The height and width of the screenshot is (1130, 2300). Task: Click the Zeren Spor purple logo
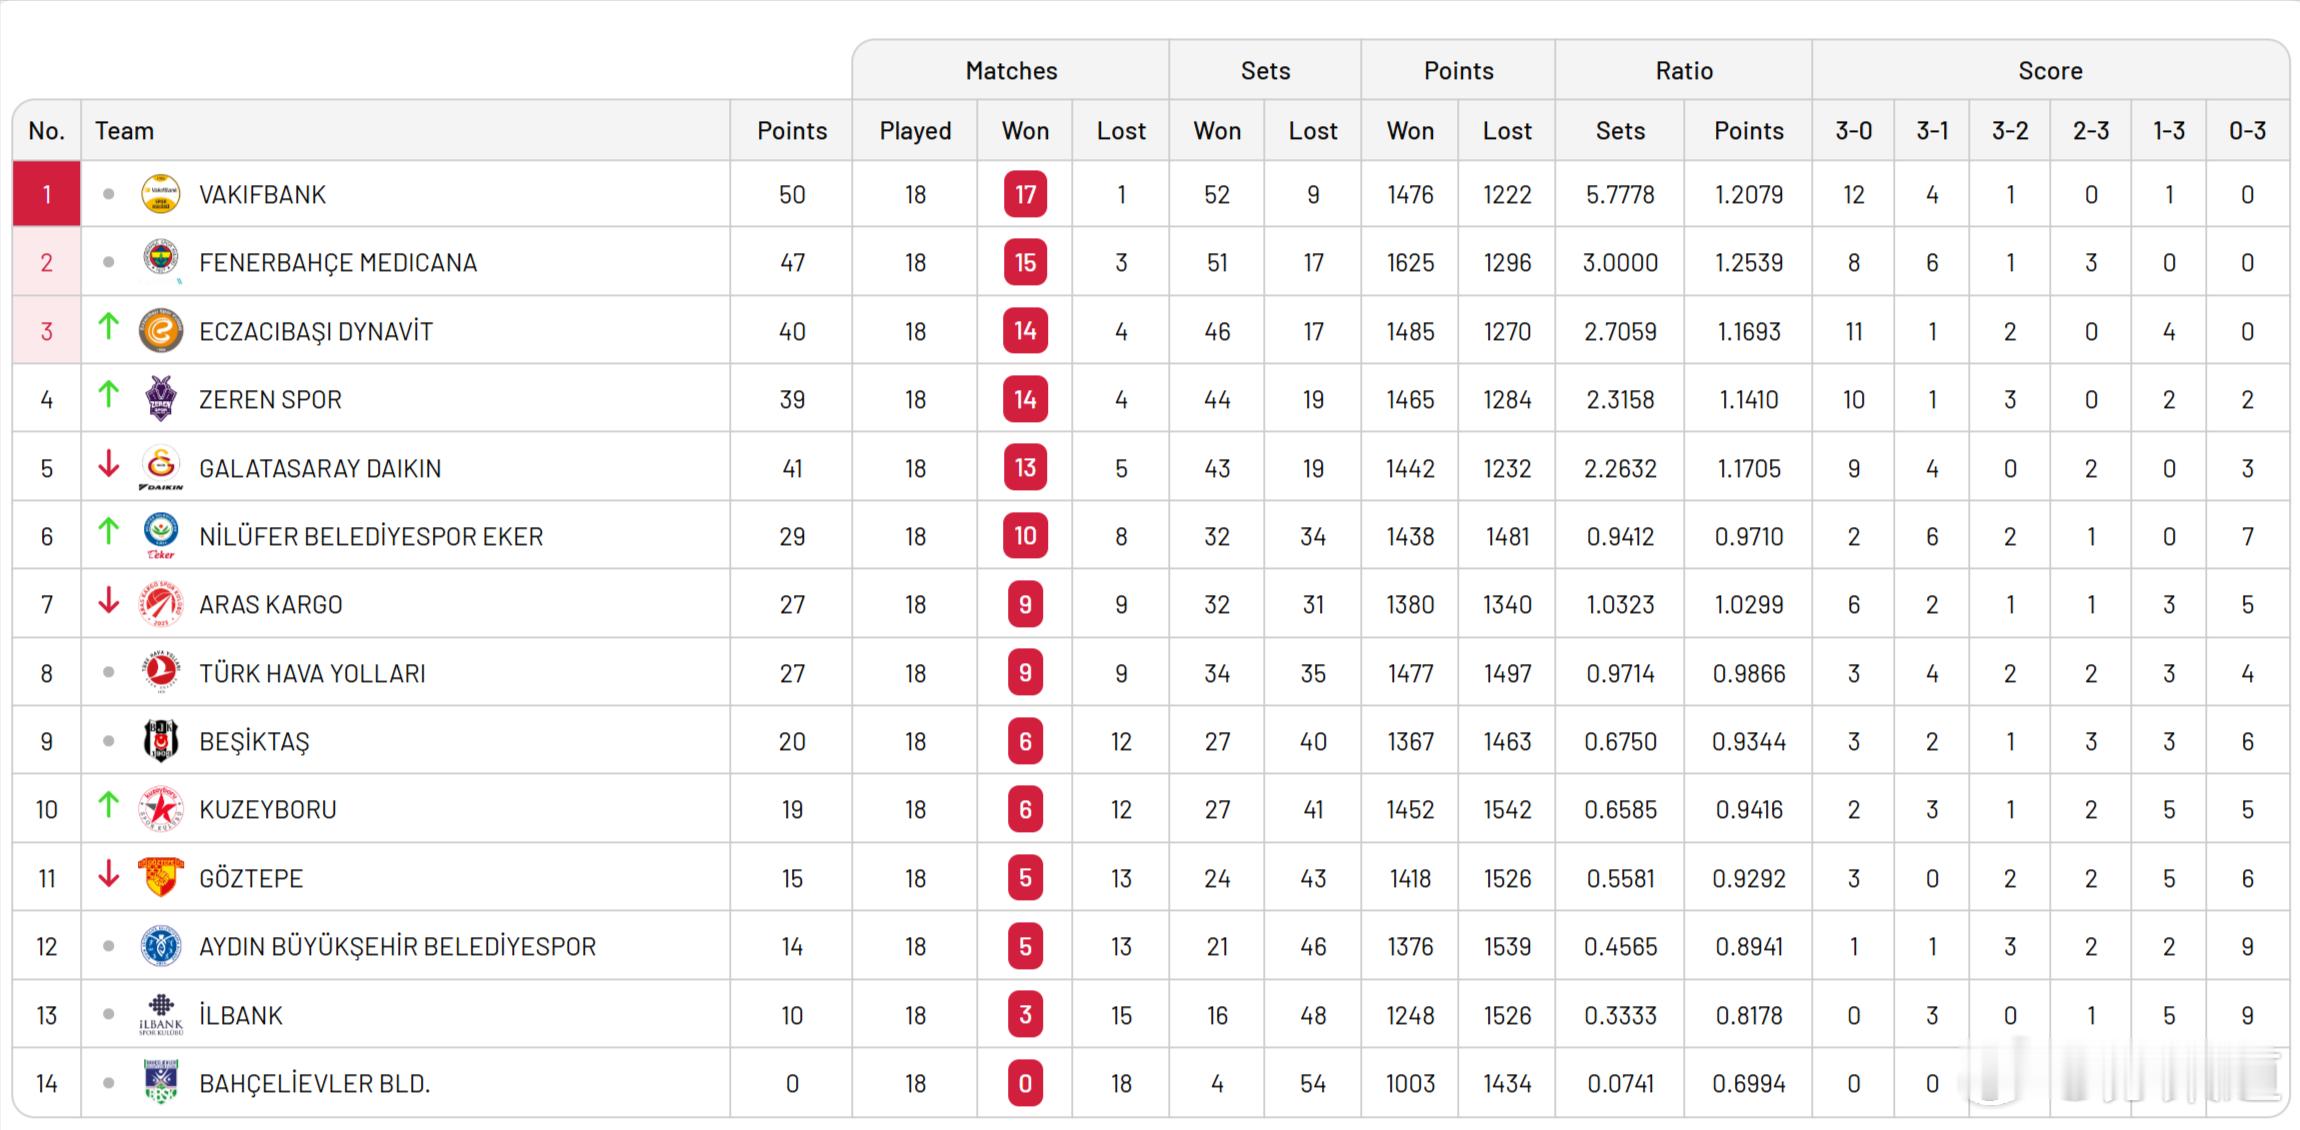[x=161, y=399]
